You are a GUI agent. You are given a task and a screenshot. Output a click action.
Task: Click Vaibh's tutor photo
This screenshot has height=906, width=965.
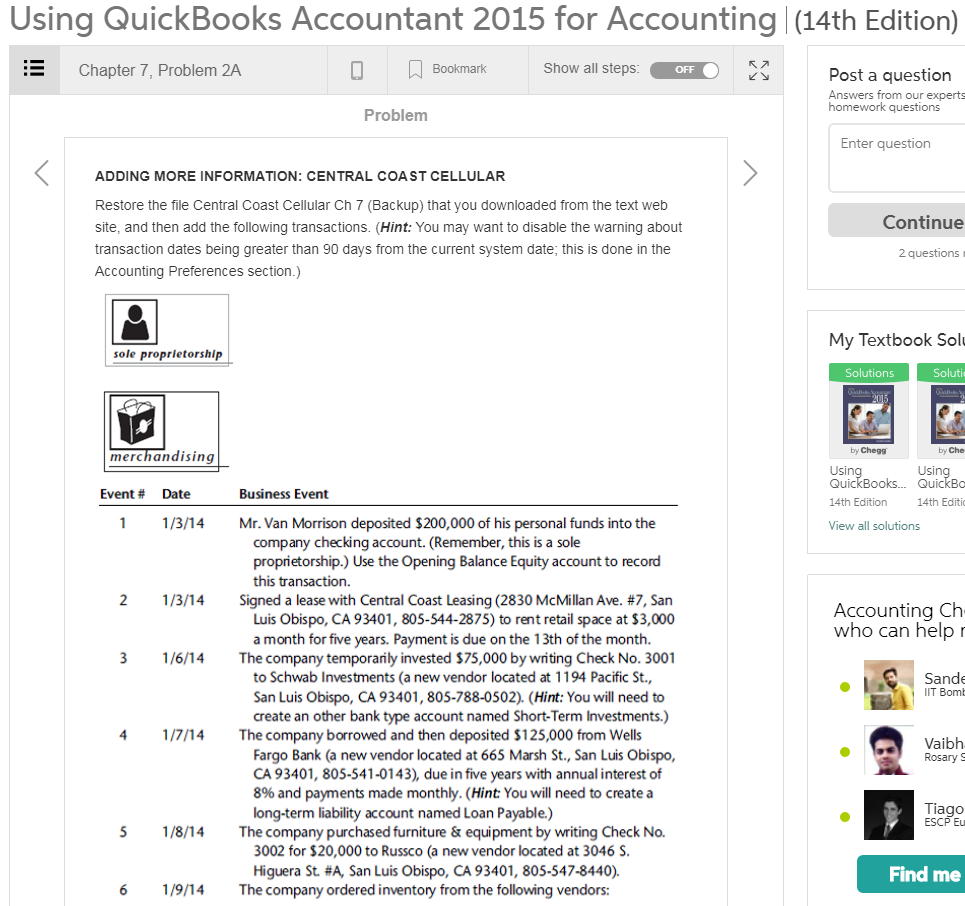pos(888,749)
